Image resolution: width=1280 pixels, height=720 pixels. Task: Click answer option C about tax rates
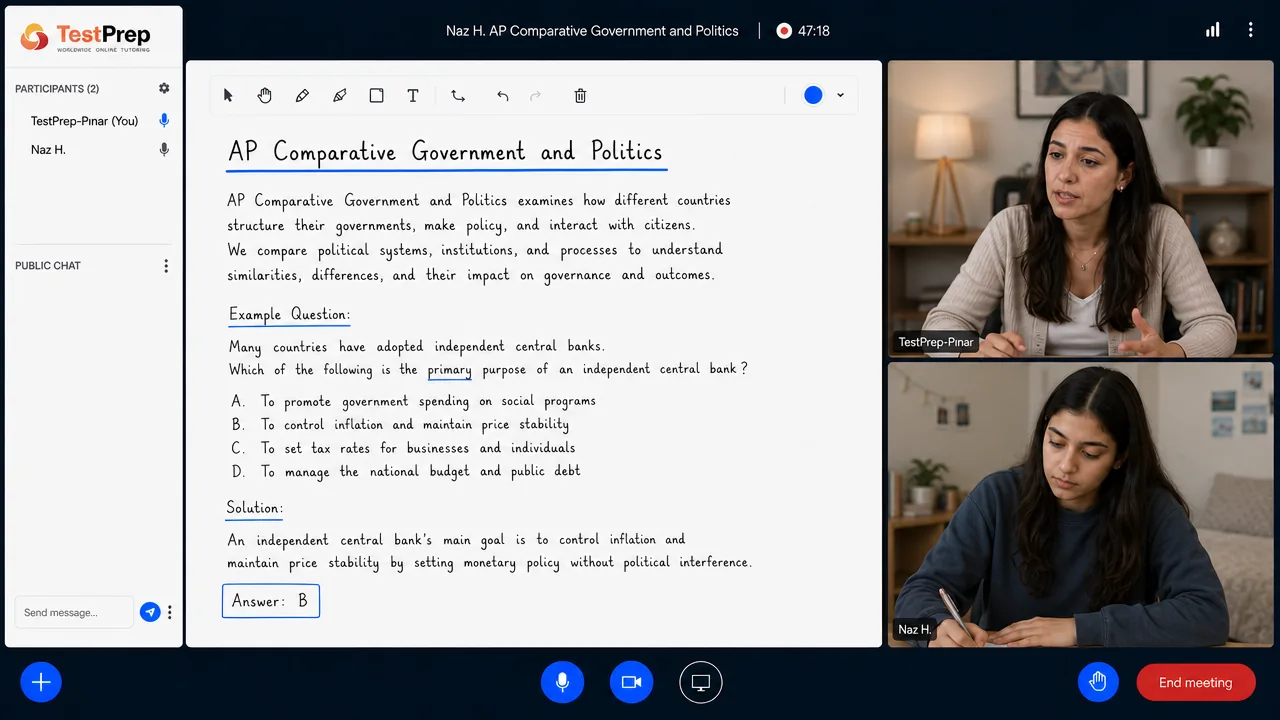pos(403,448)
